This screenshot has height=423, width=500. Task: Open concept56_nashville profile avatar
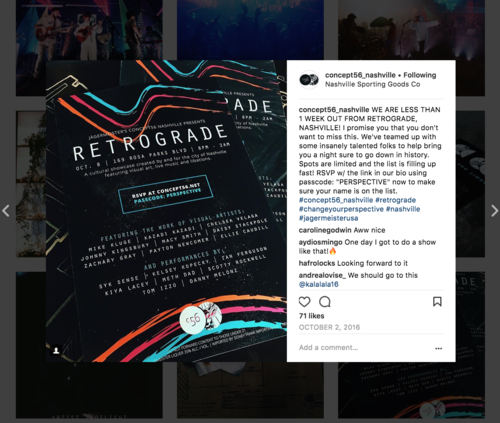tap(309, 80)
